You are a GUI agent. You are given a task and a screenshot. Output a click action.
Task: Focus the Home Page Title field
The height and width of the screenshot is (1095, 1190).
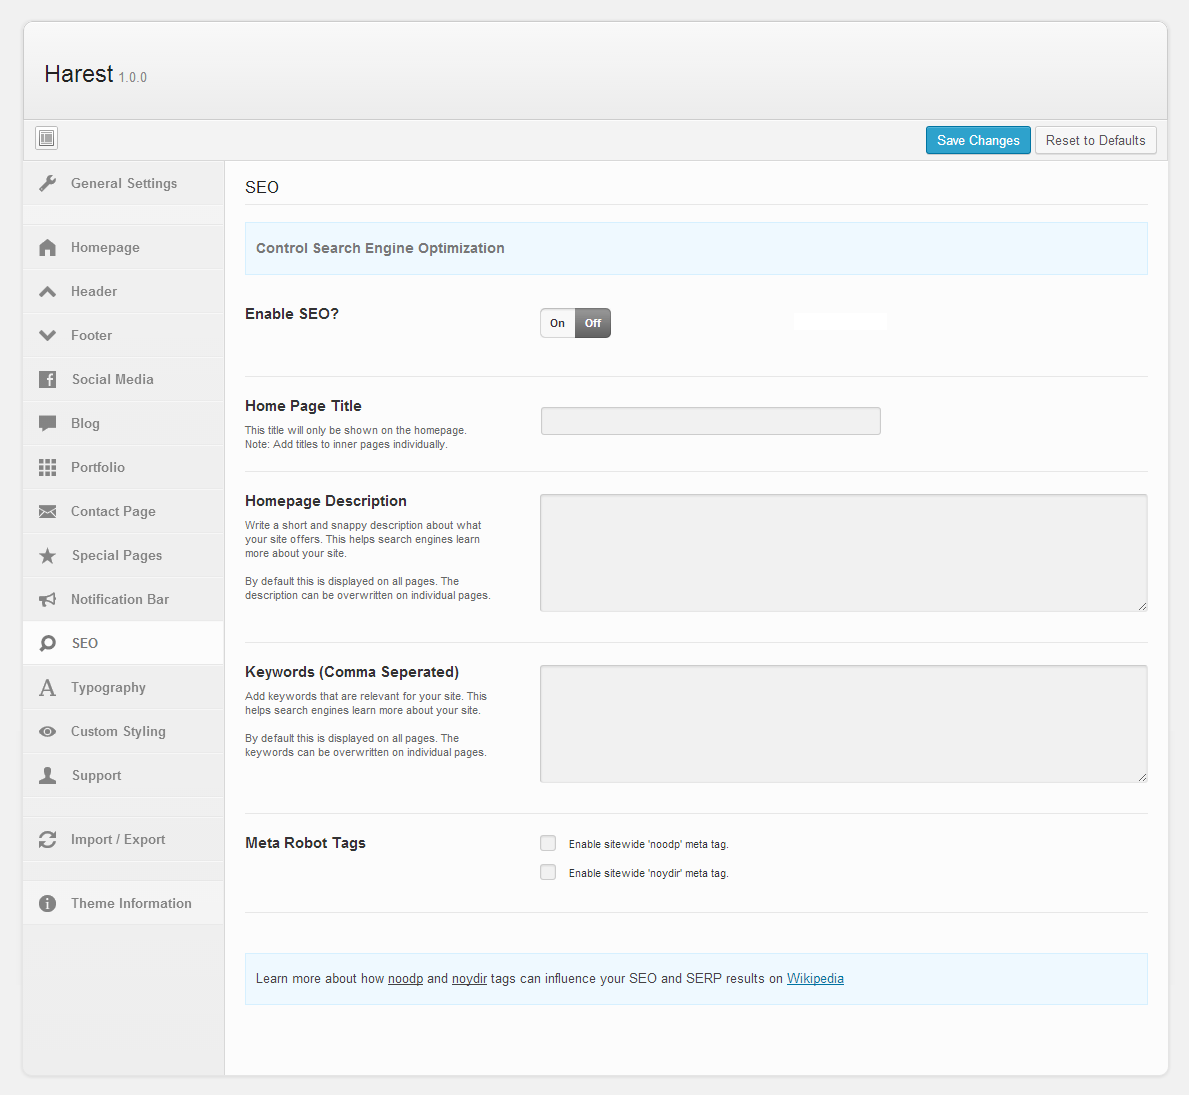tap(710, 421)
